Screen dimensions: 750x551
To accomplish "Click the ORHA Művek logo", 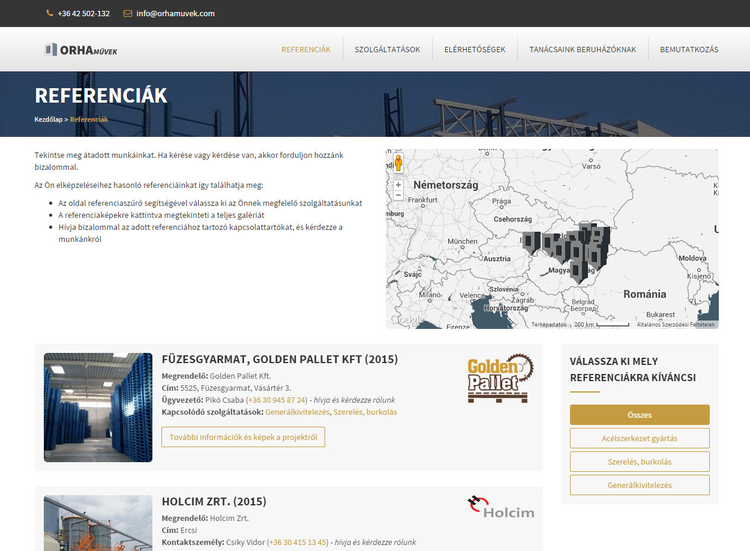I will (81, 50).
